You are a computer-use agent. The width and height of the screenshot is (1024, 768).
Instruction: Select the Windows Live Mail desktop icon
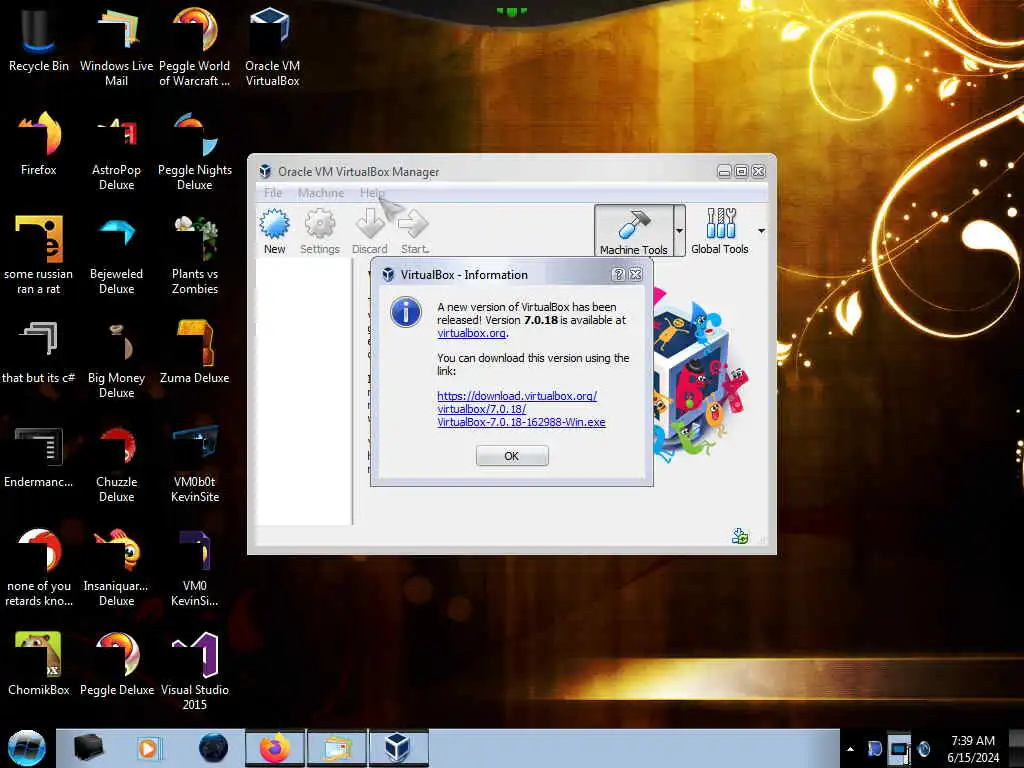pyautogui.click(x=116, y=47)
